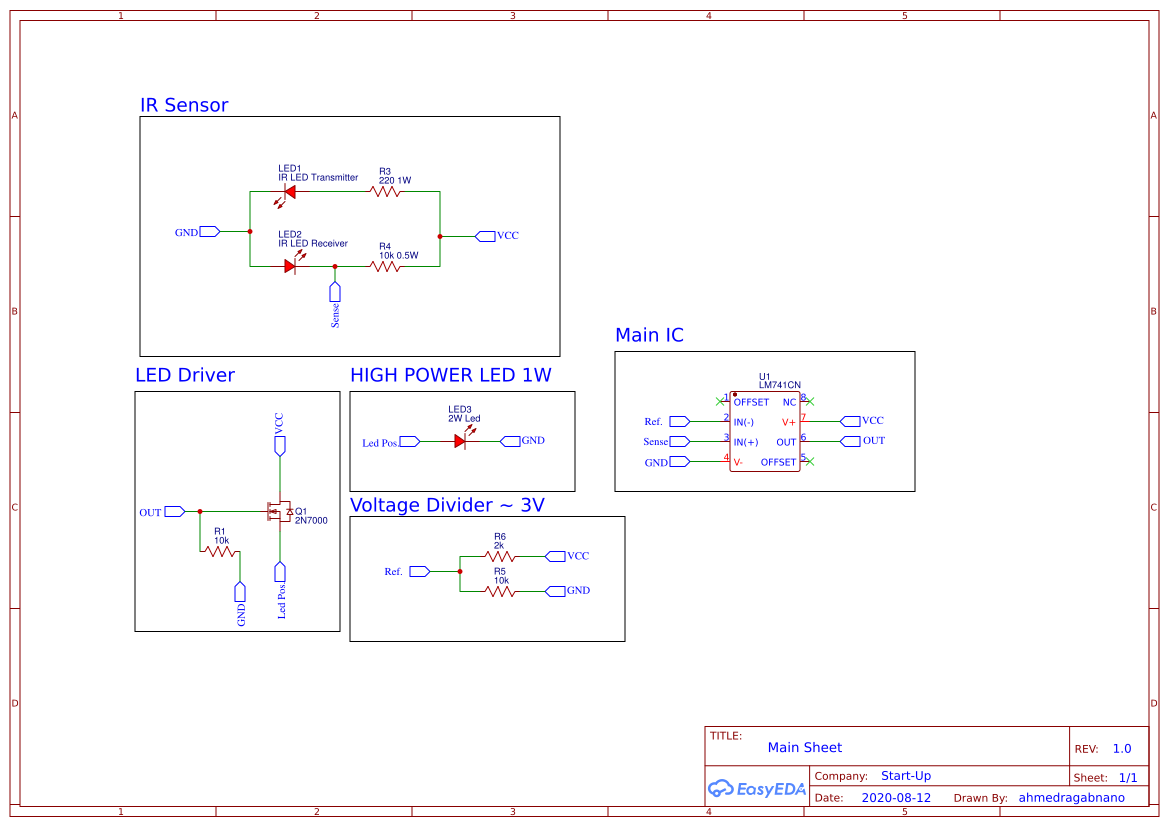Image resolution: width=1169 pixels, height=827 pixels.
Task: Select the OUT port in Main IC
Action: click(851, 441)
